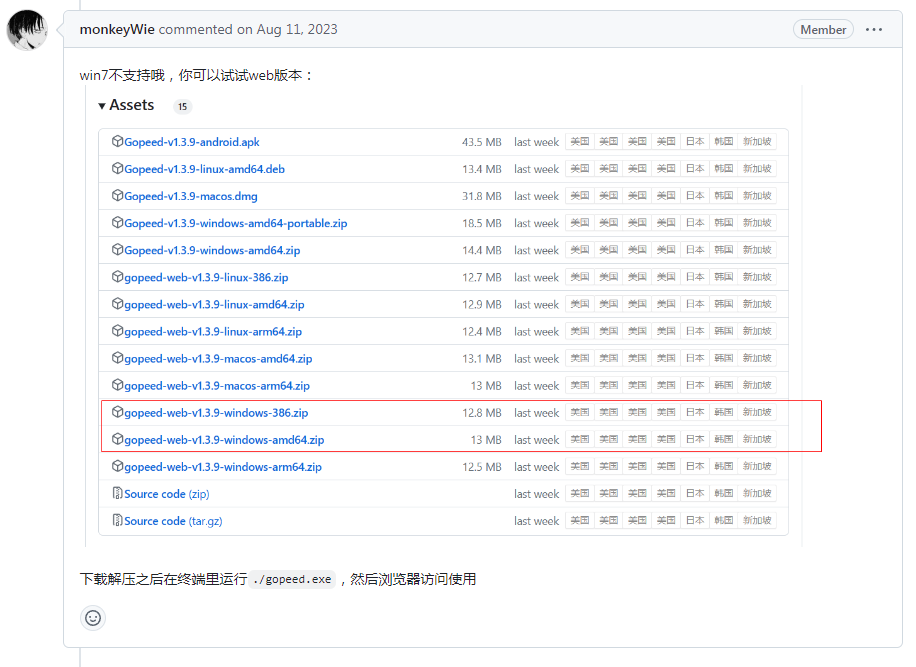The image size is (916, 667).
Task: Click 日本 mirror in the android.apk row
Action: point(695,141)
